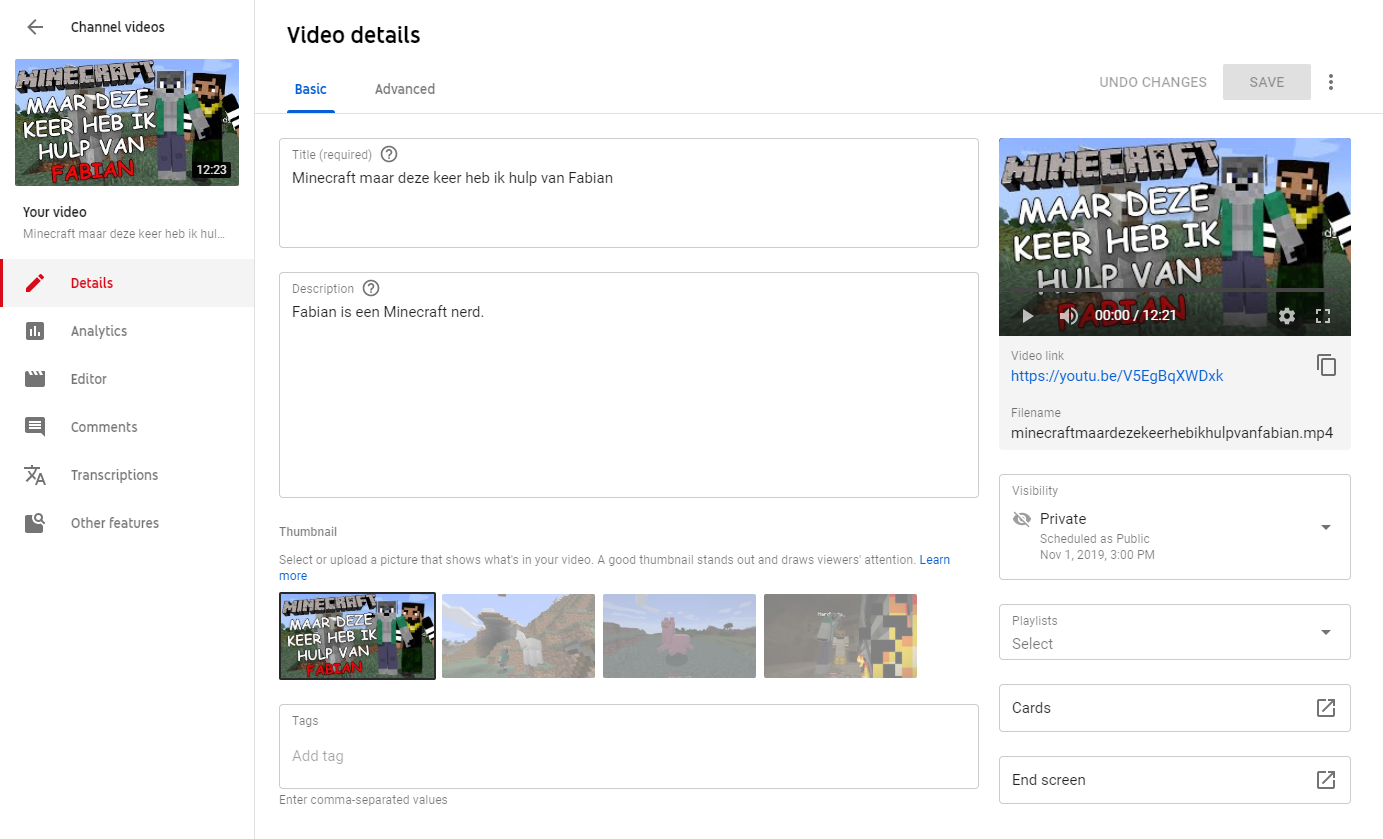Click the UNDO CHANGES button
The height and width of the screenshot is (839, 1383).
click(x=1152, y=82)
